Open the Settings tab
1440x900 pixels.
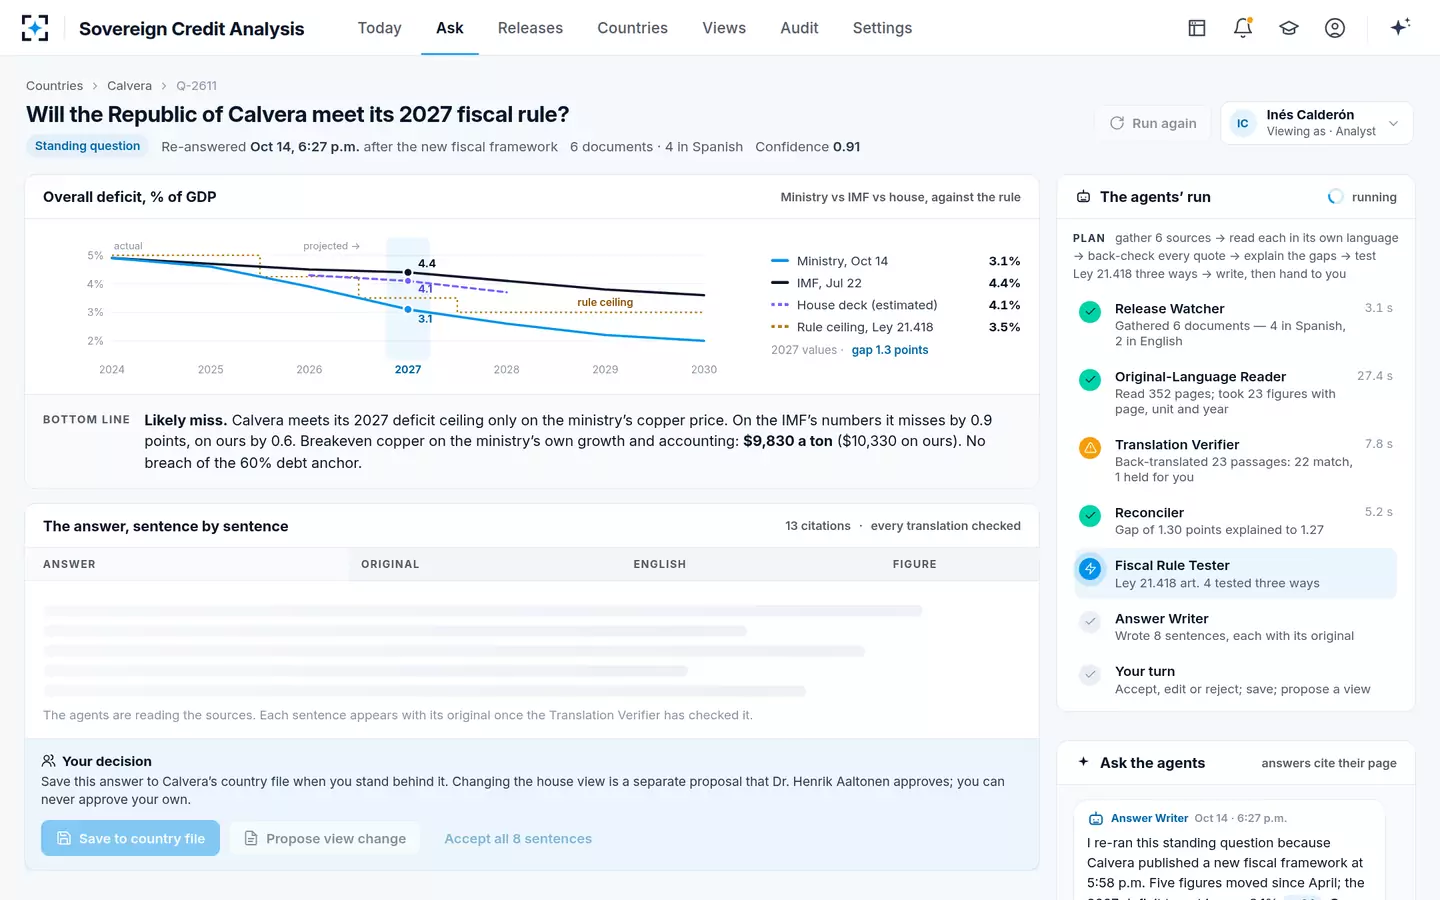882,28
